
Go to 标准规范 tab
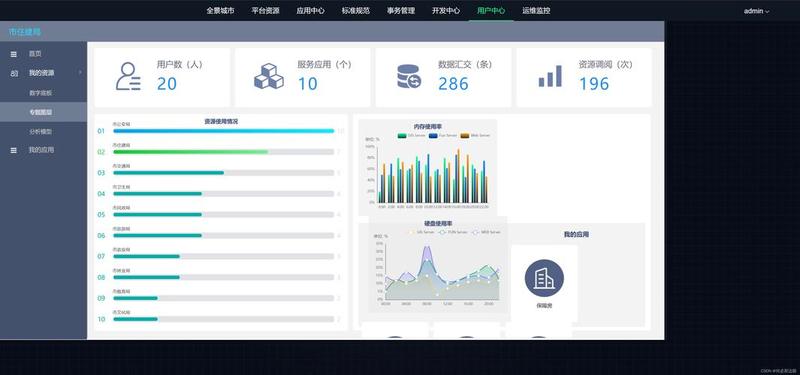356,10
